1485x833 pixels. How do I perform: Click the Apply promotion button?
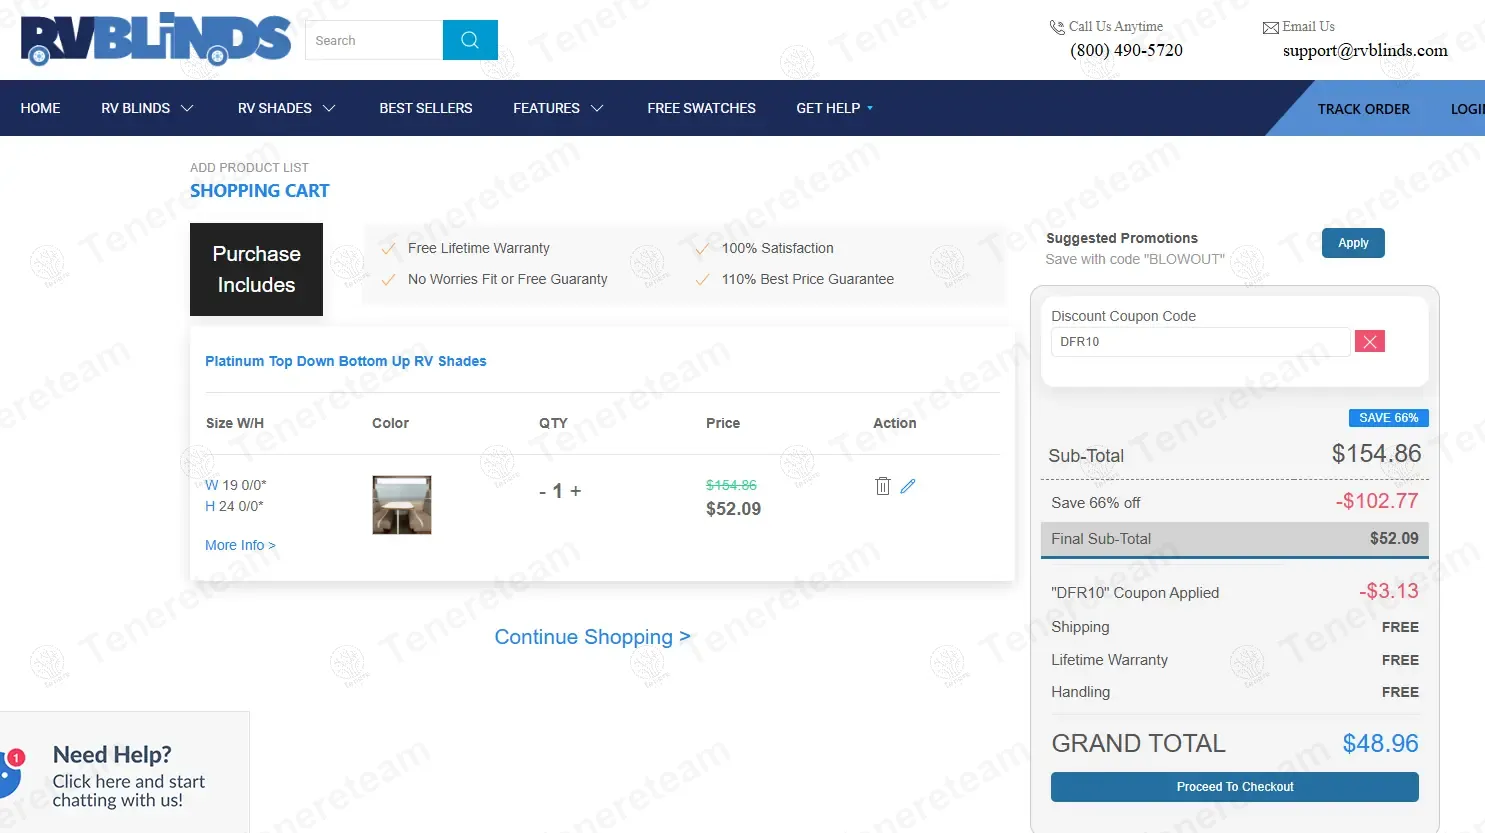point(1353,243)
